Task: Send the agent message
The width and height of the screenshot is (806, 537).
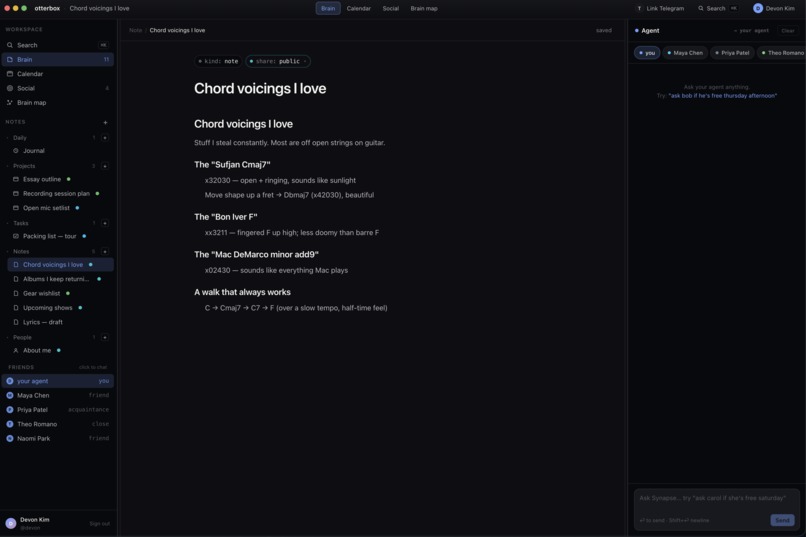Action: click(x=782, y=520)
